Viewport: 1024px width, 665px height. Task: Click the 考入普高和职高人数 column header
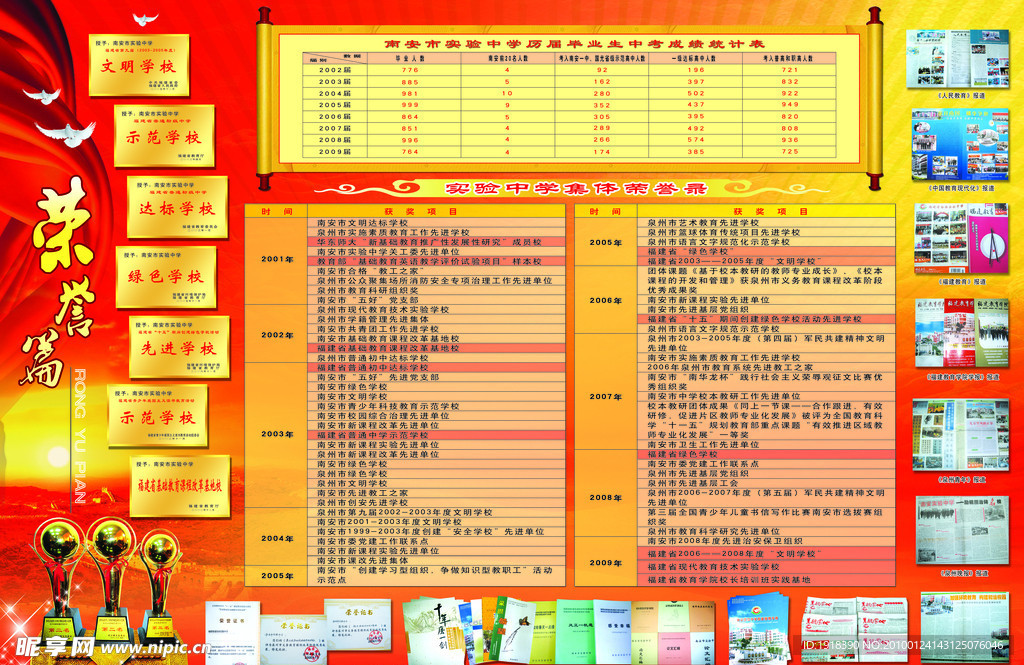coord(789,58)
